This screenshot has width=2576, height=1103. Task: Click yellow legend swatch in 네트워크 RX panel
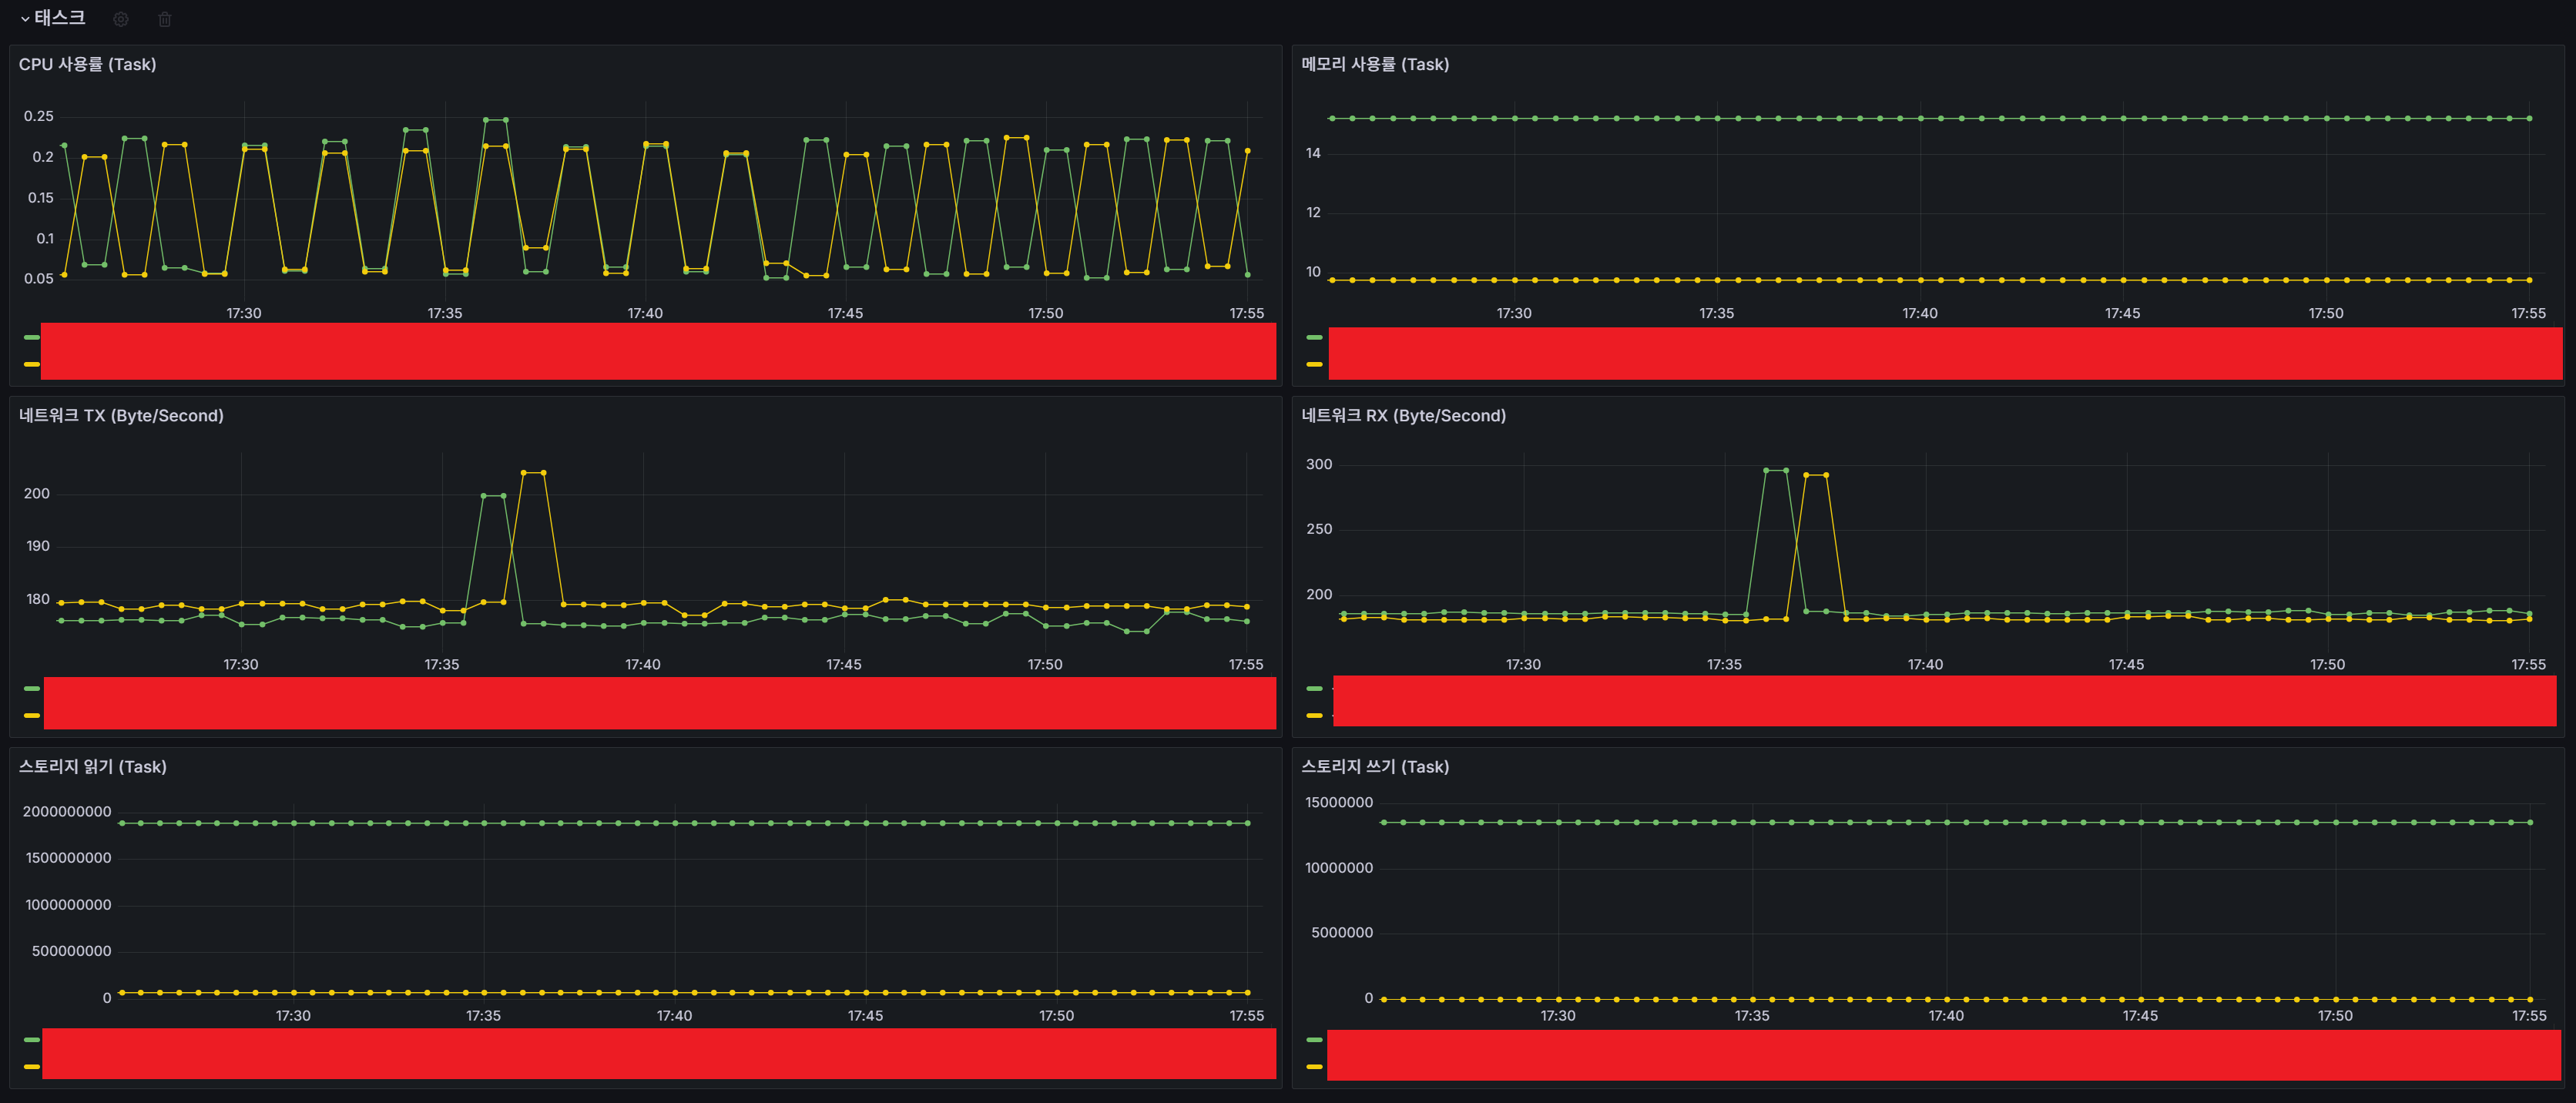click(x=1314, y=715)
